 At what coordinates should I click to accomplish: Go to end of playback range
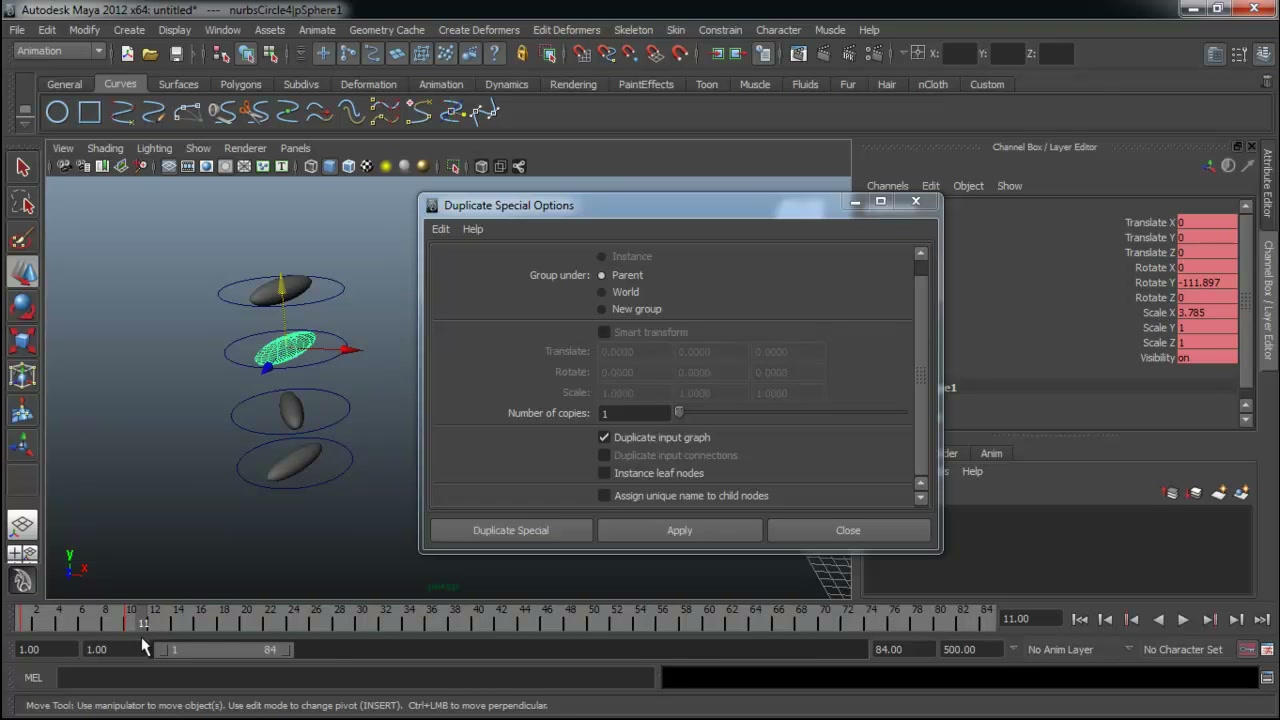pyautogui.click(x=1262, y=620)
